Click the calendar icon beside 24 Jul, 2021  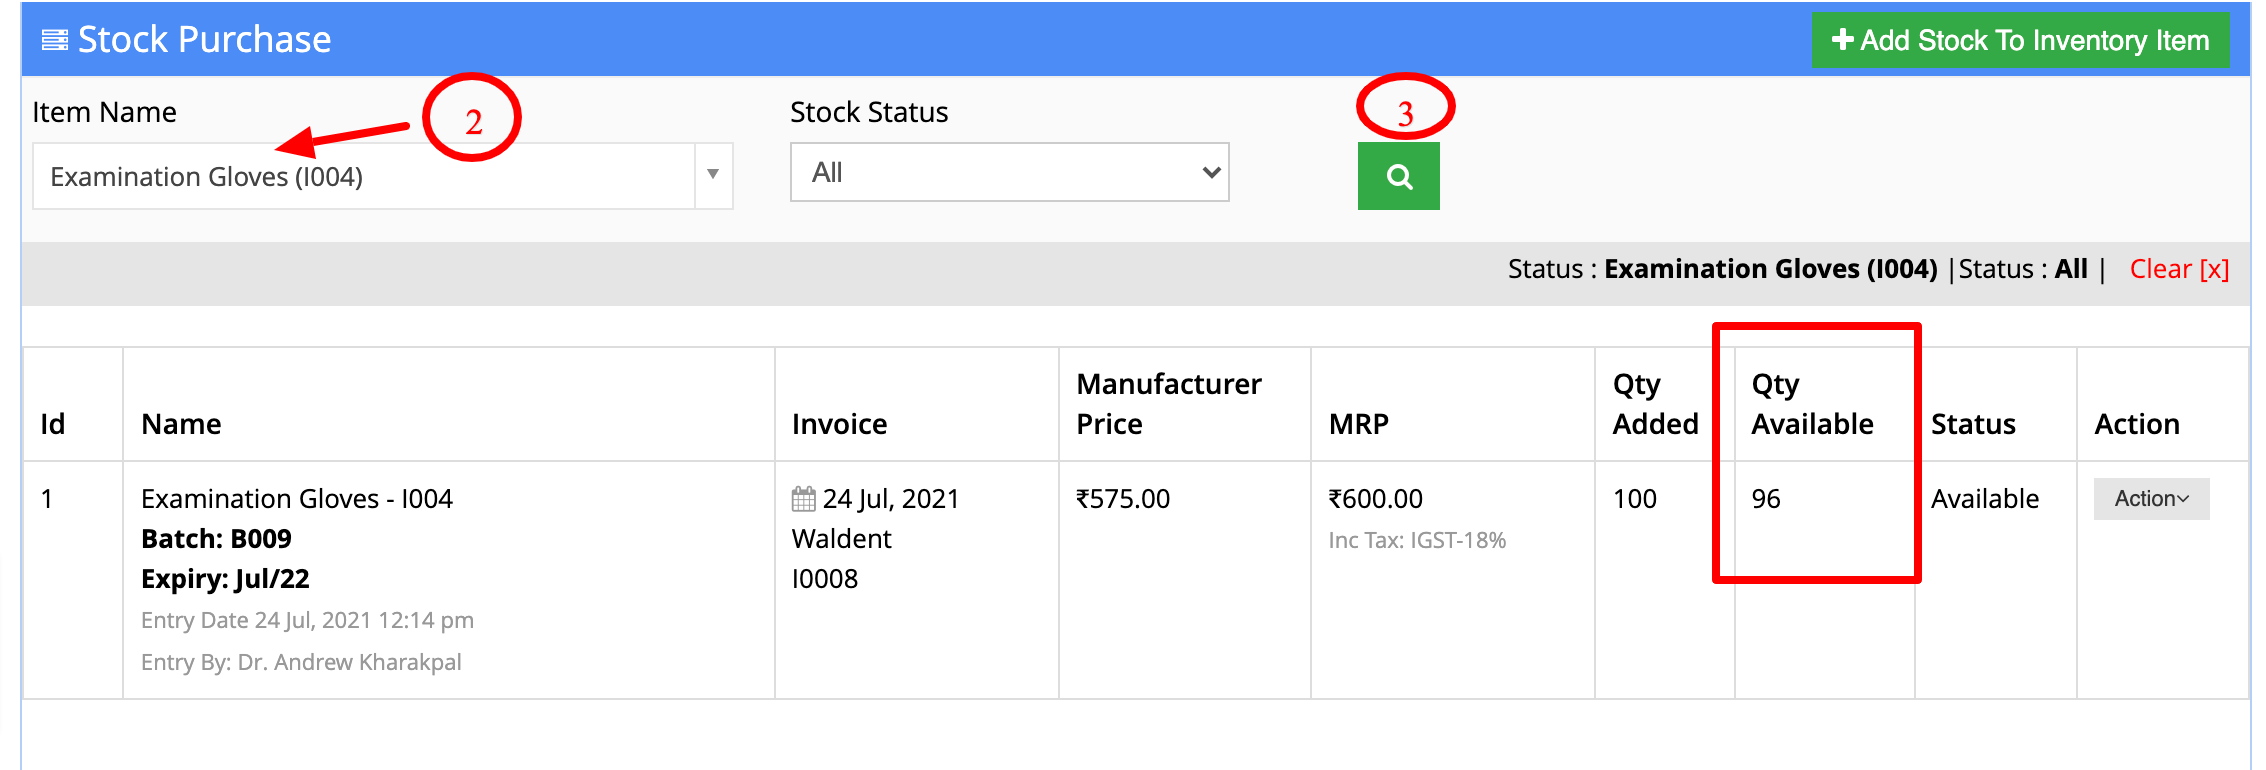click(804, 498)
